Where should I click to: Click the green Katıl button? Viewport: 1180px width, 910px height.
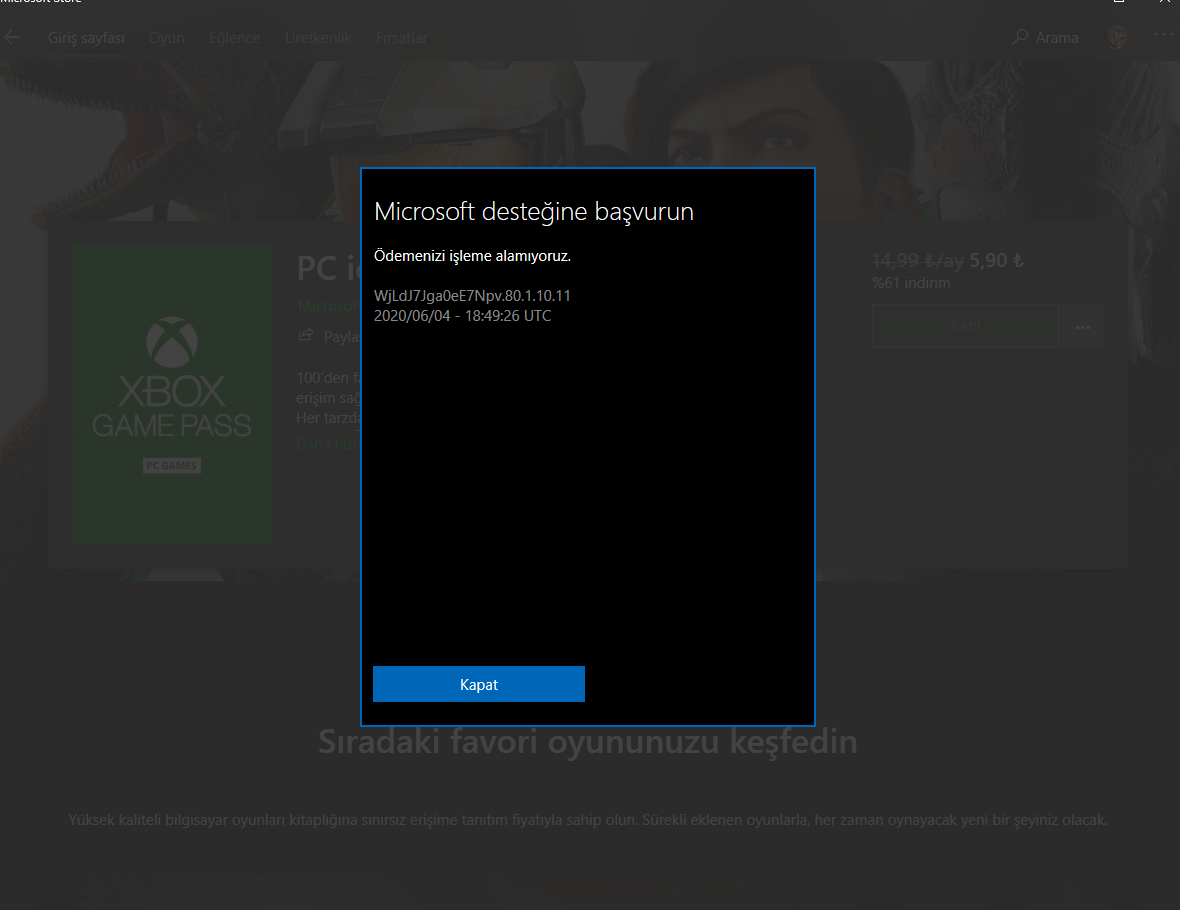[x=966, y=326]
